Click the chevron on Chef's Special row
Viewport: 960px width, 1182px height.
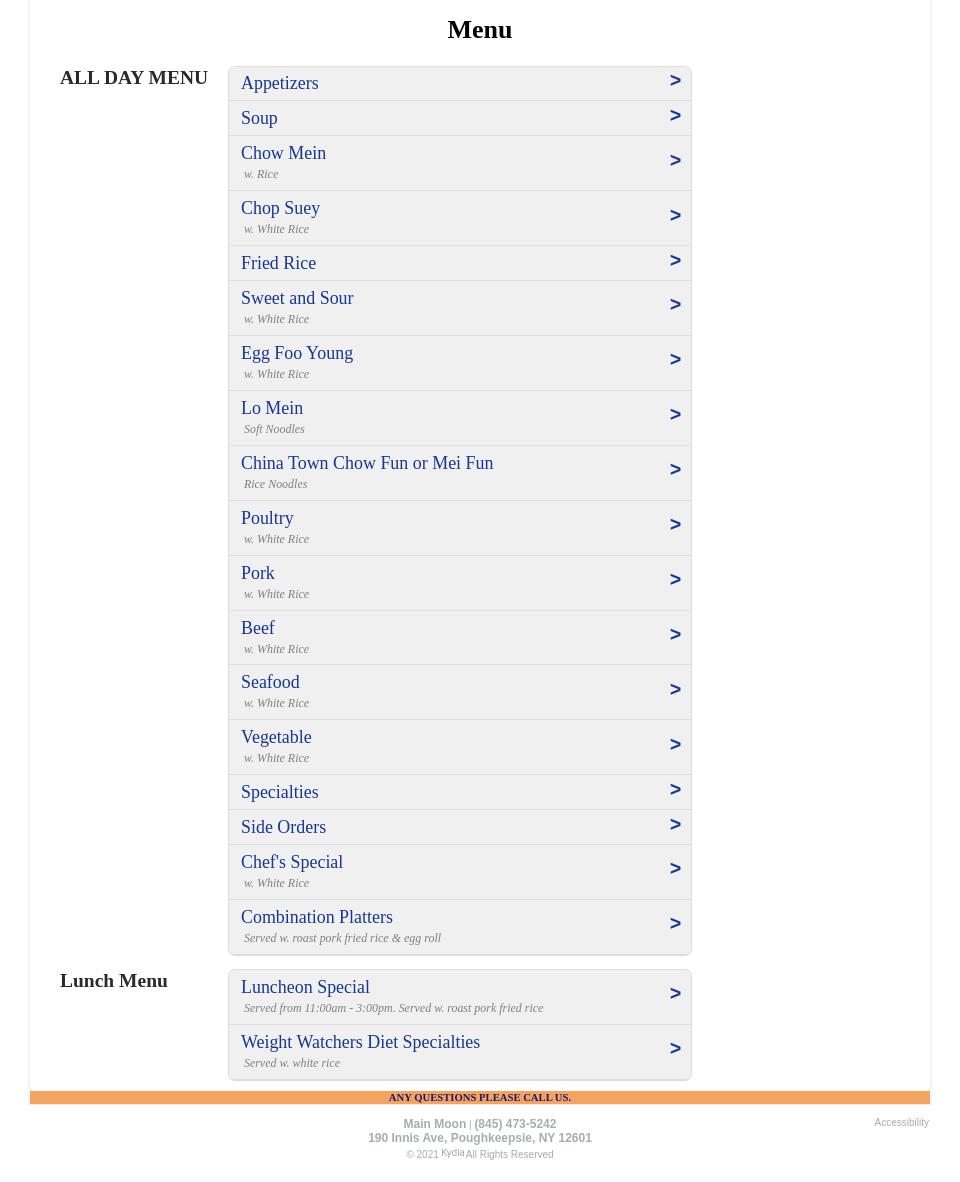(x=675, y=869)
